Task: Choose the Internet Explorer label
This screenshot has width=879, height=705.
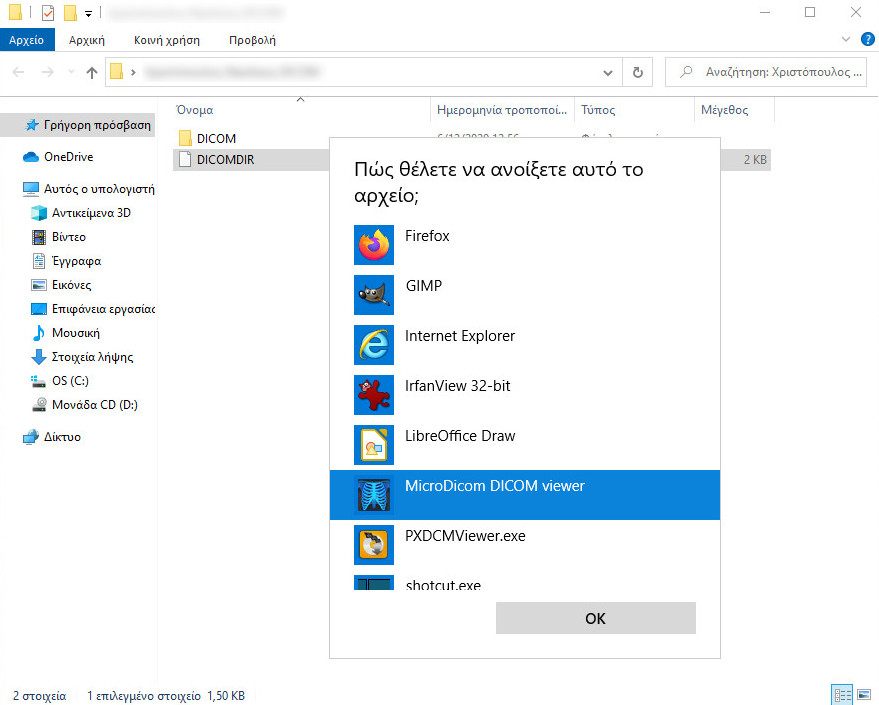Action: tap(460, 336)
